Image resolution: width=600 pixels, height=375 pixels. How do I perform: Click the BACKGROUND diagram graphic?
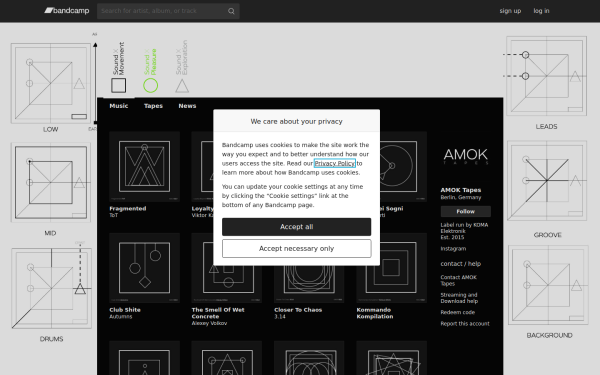[x=548, y=285]
